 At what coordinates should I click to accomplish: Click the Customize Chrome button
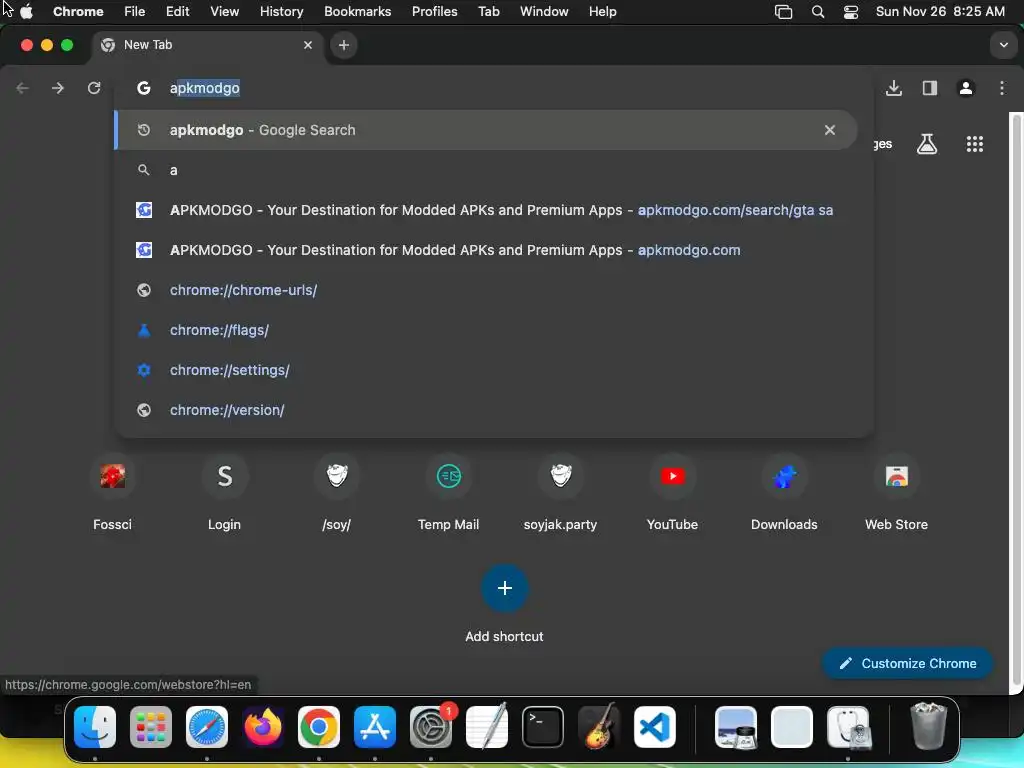(908, 664)
